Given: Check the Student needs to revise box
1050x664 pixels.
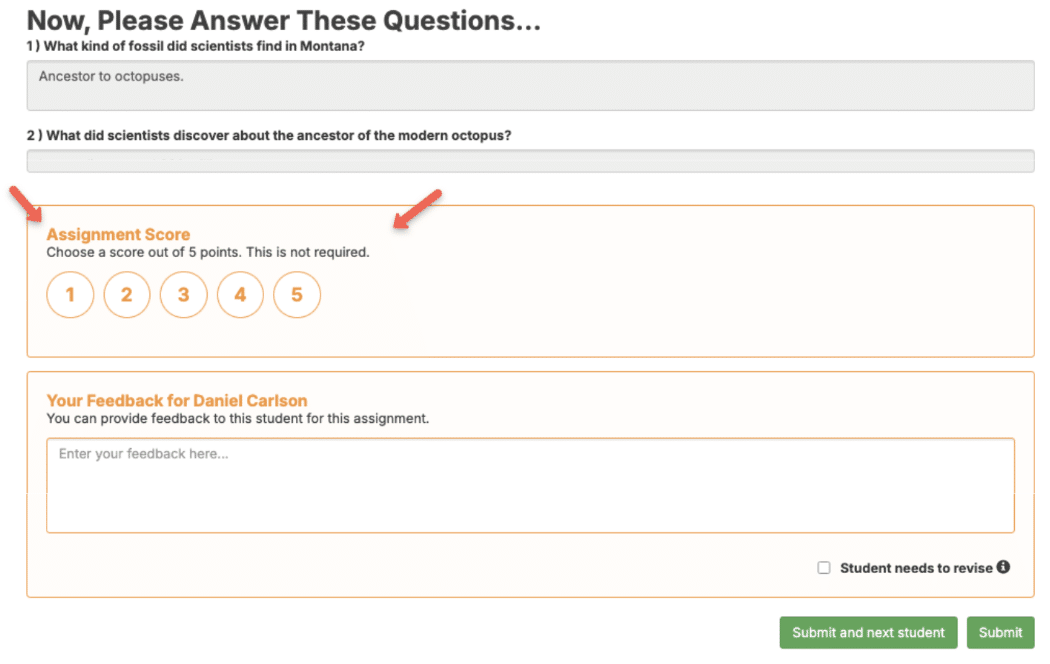Looking at the screenshot, I should [824, 568].
